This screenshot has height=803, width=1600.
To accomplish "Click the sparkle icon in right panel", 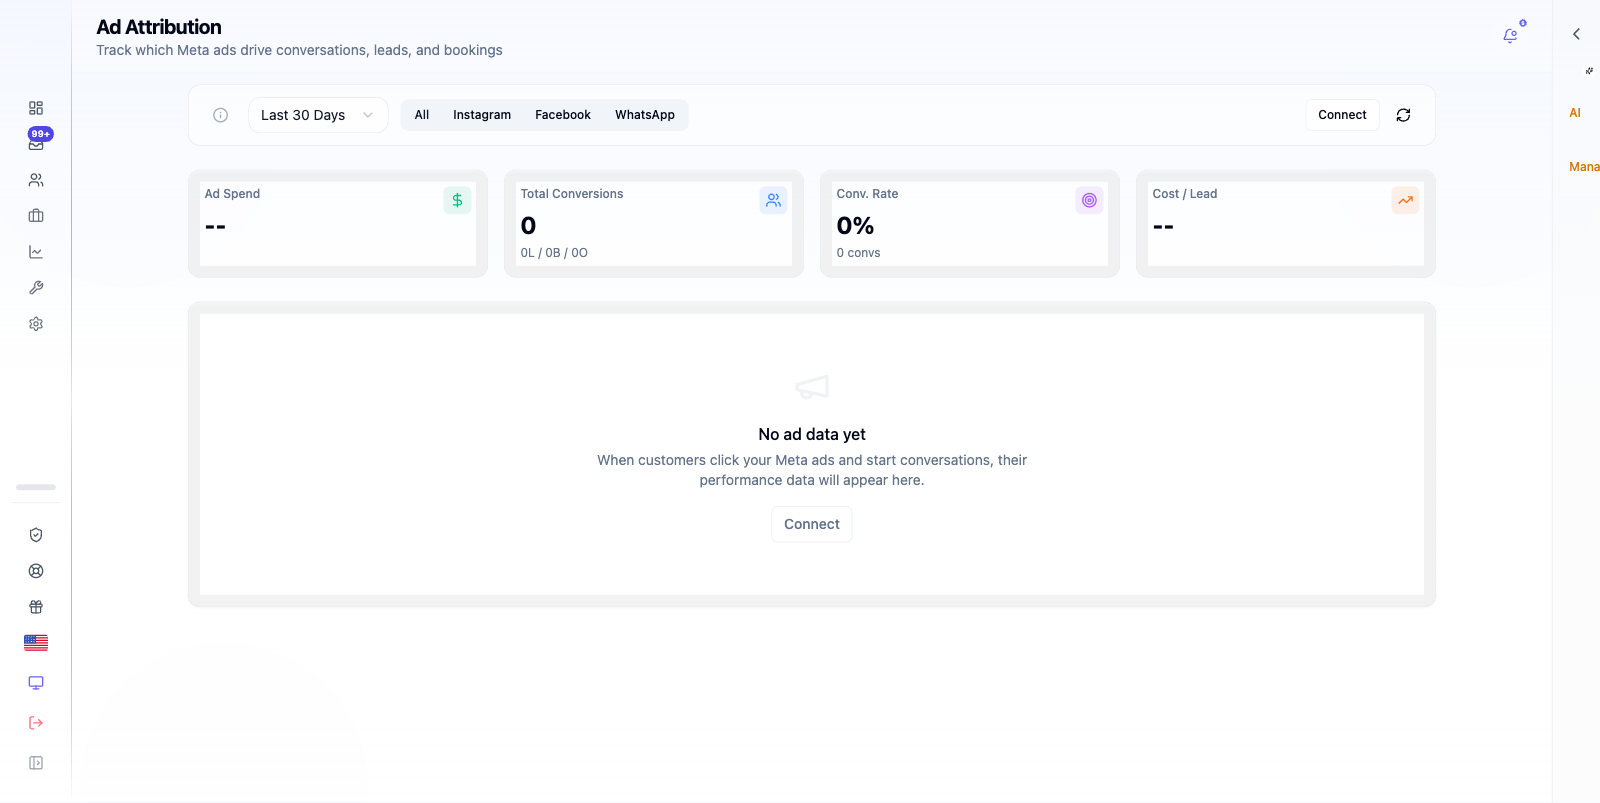I will (1589, 71).
